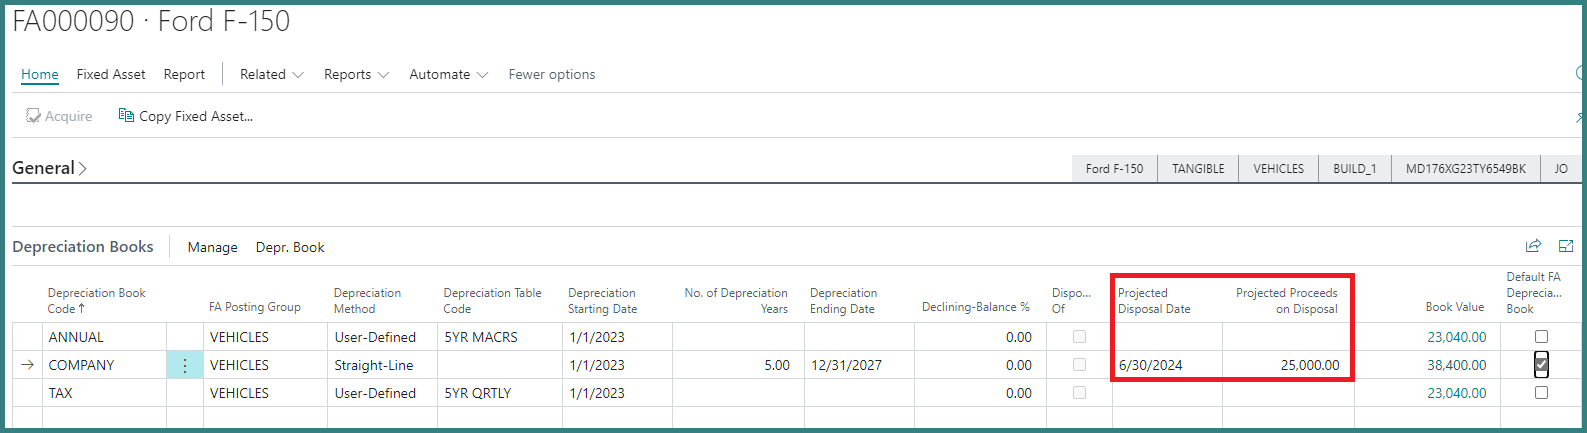Viewport: 1587px width, 433px height.
Task: Click the 12/31/2027 depreciation ending date
Action: tap(846, 365)
